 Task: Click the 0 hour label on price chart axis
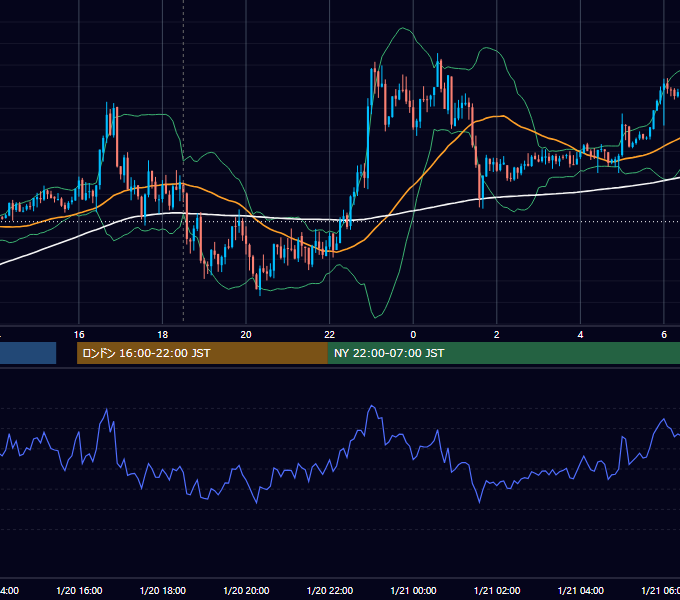click(x=413, y=335)
